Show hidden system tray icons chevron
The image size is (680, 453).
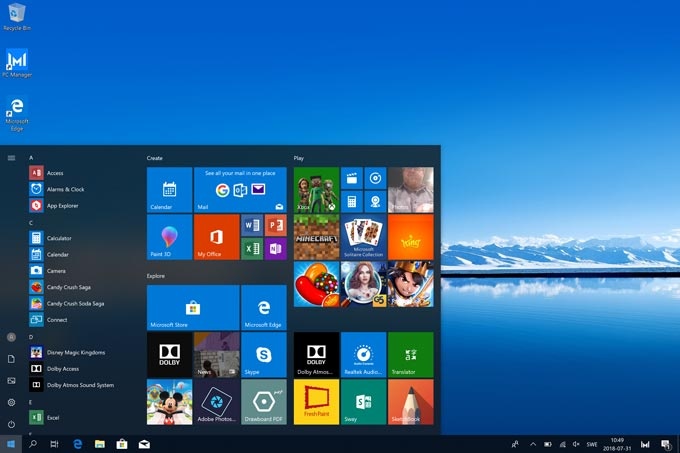coord(532,443)
